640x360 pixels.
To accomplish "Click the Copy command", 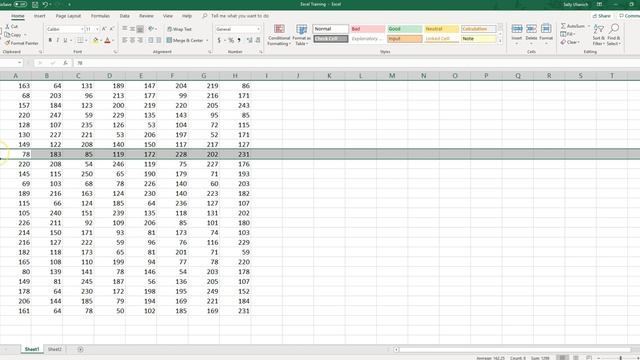I will tap(13, 35).
